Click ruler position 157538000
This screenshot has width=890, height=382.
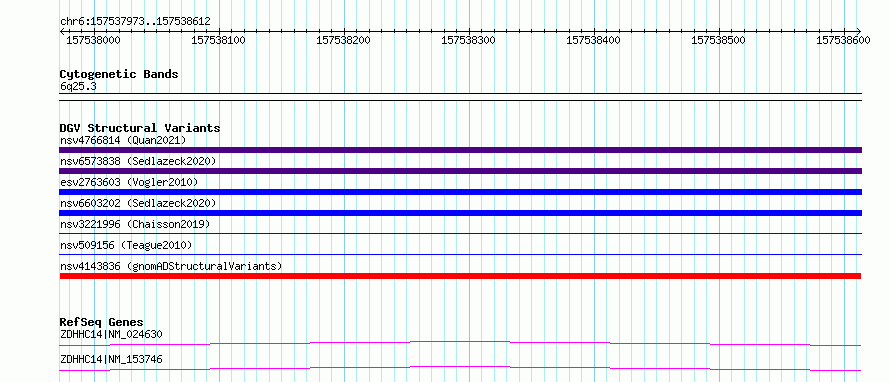click(x=94, y=40)
